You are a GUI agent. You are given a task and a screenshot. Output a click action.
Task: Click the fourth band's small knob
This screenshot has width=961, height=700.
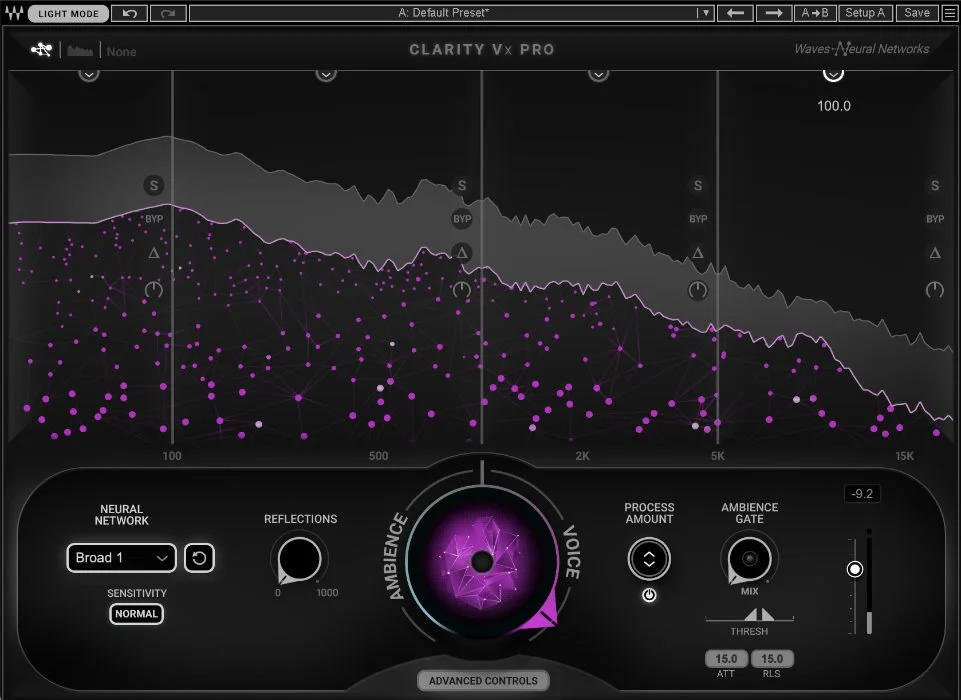coord(935,289)
